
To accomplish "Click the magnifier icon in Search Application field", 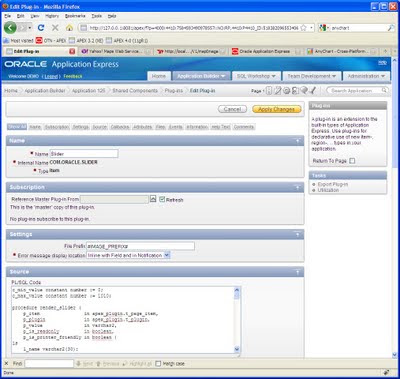I will tap(384, 90).
